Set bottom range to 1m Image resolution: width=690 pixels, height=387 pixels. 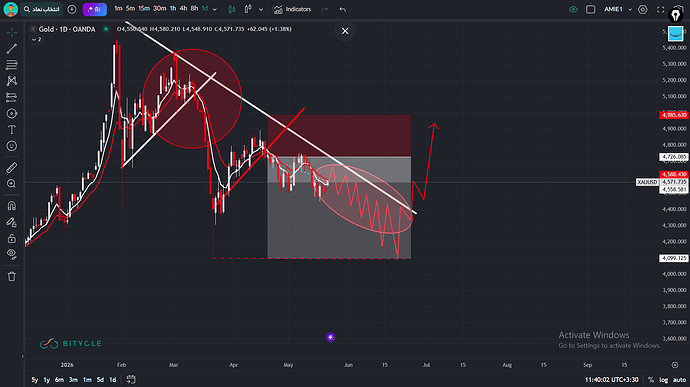click(x=88, y=380)
